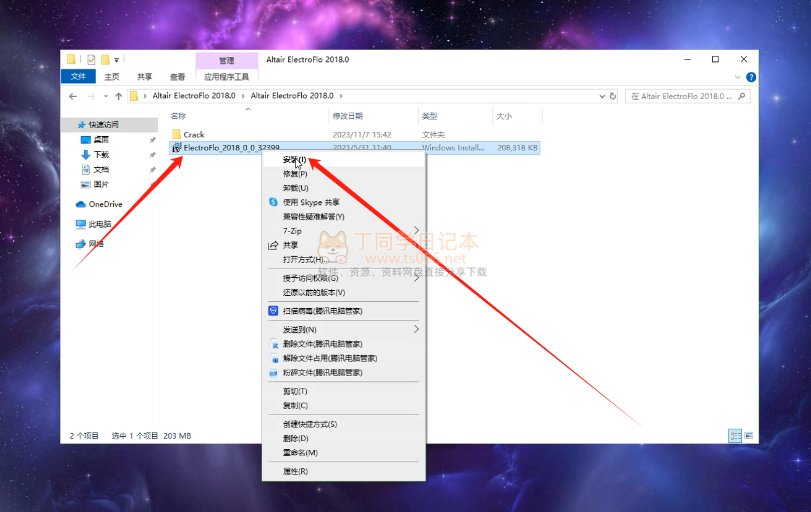Choose 兼容性疑难解答(Y)
Viewport: 811px width, 512px height.
tap(344, 217)
